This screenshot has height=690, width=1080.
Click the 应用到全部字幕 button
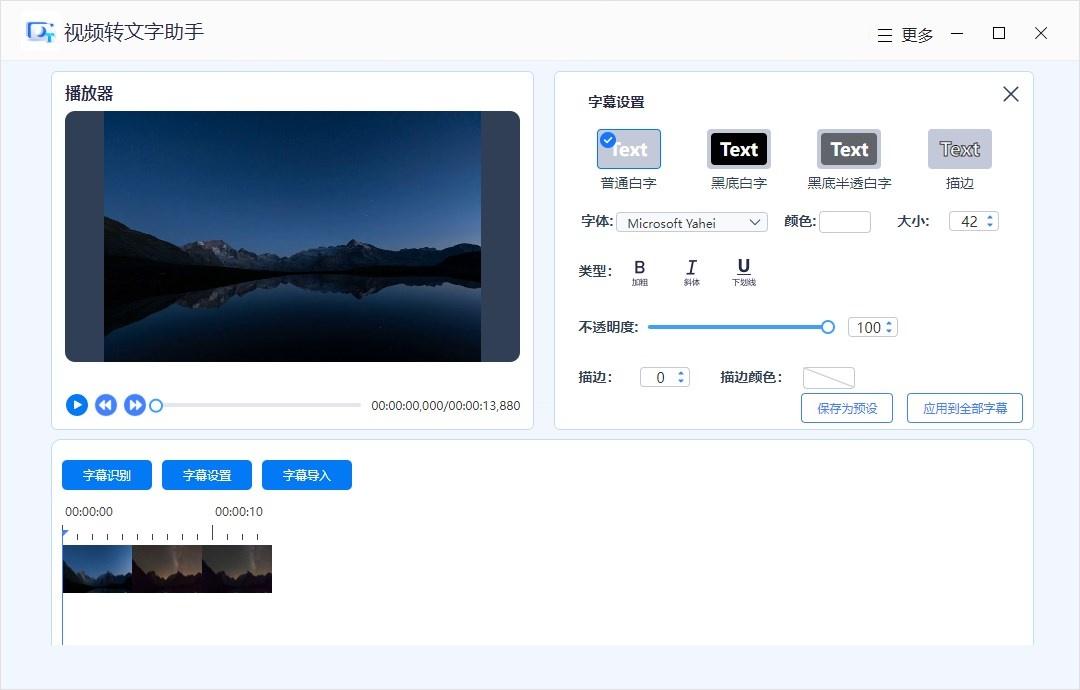(965, 408)
